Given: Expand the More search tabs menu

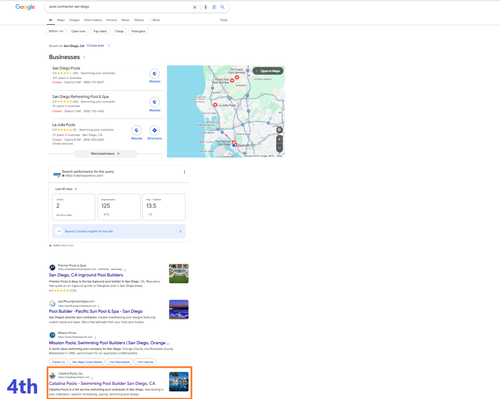Looking at the screenshot, I should [155, 20].
